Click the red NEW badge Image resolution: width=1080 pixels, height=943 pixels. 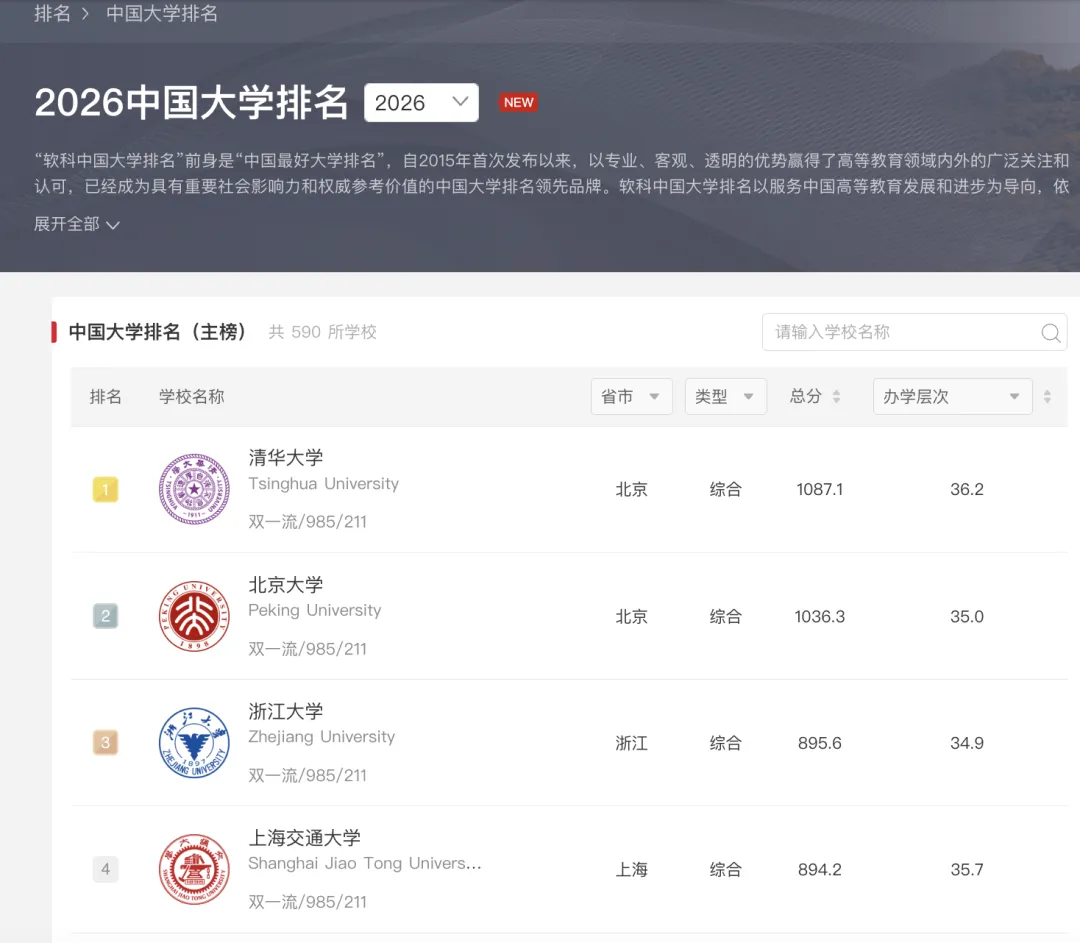[518, 103]
